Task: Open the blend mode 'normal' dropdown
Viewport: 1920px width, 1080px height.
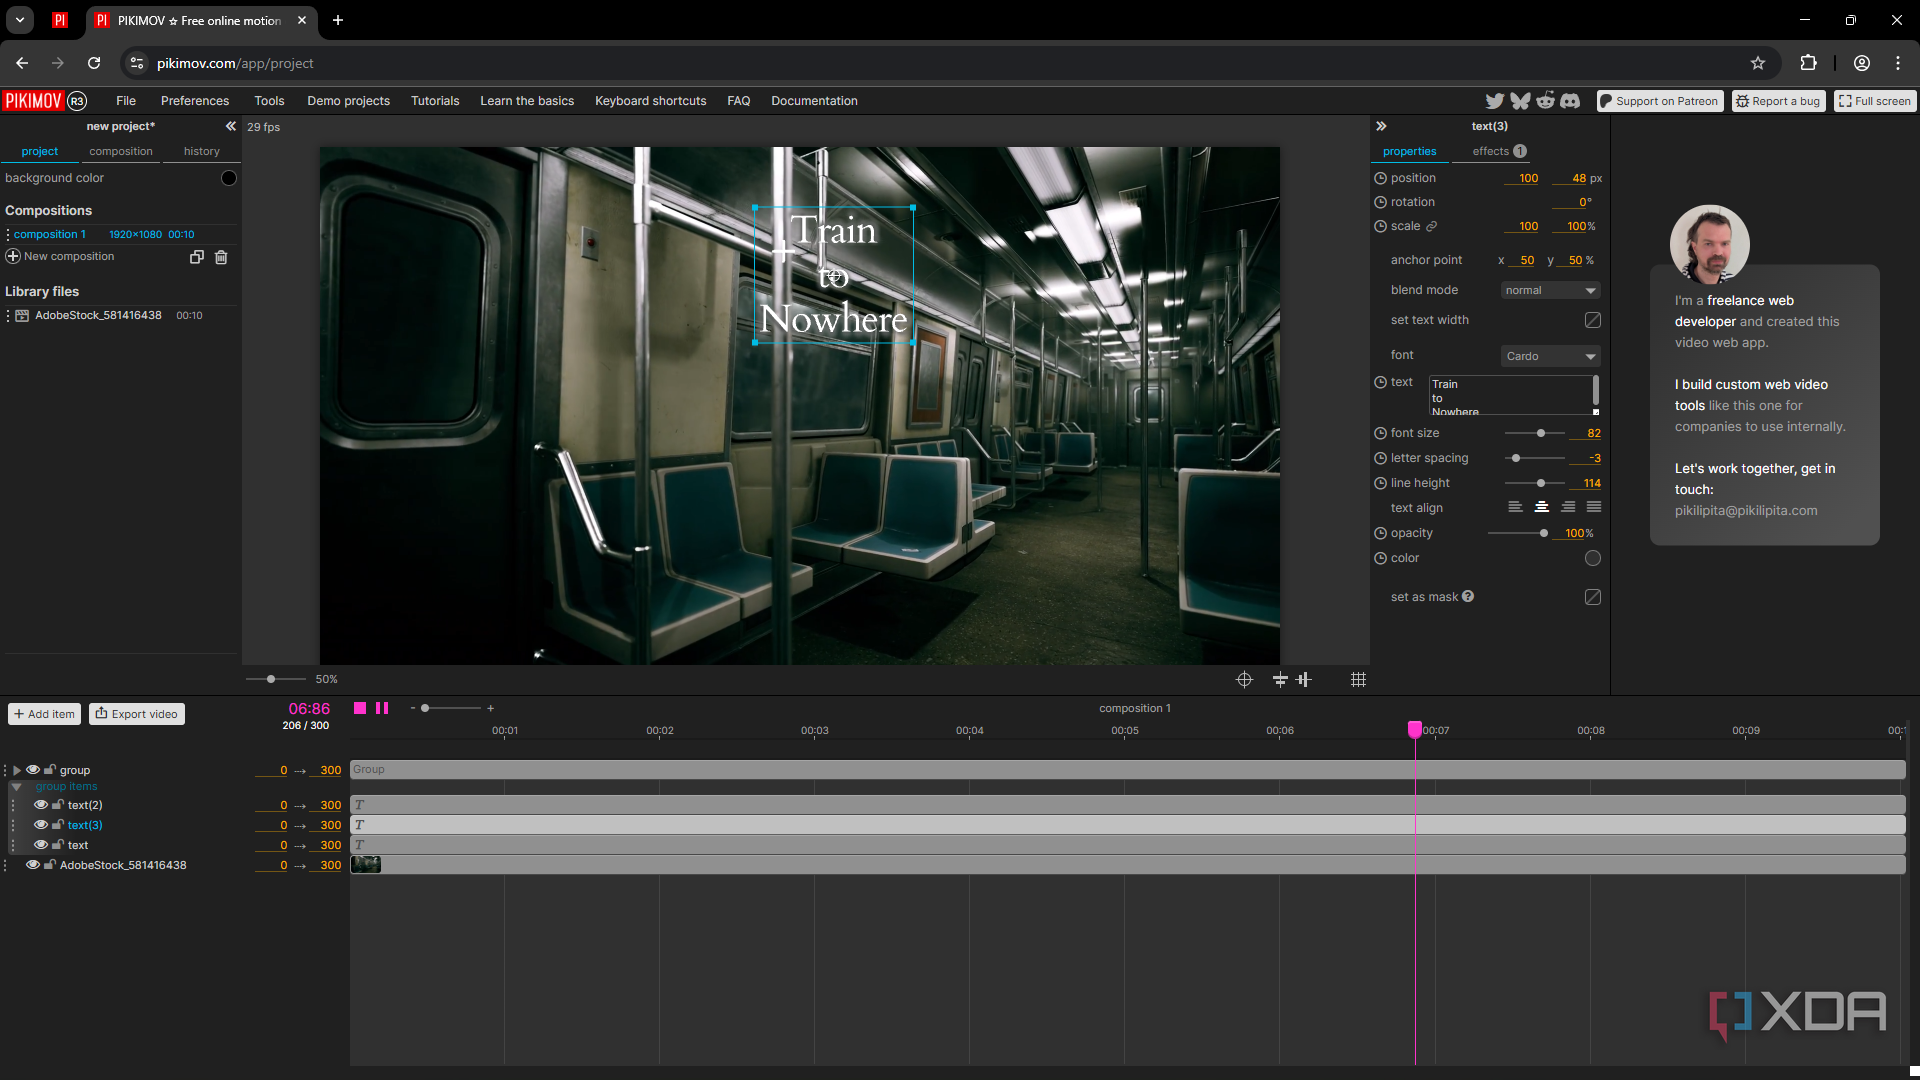Action: pos(1550,290)
